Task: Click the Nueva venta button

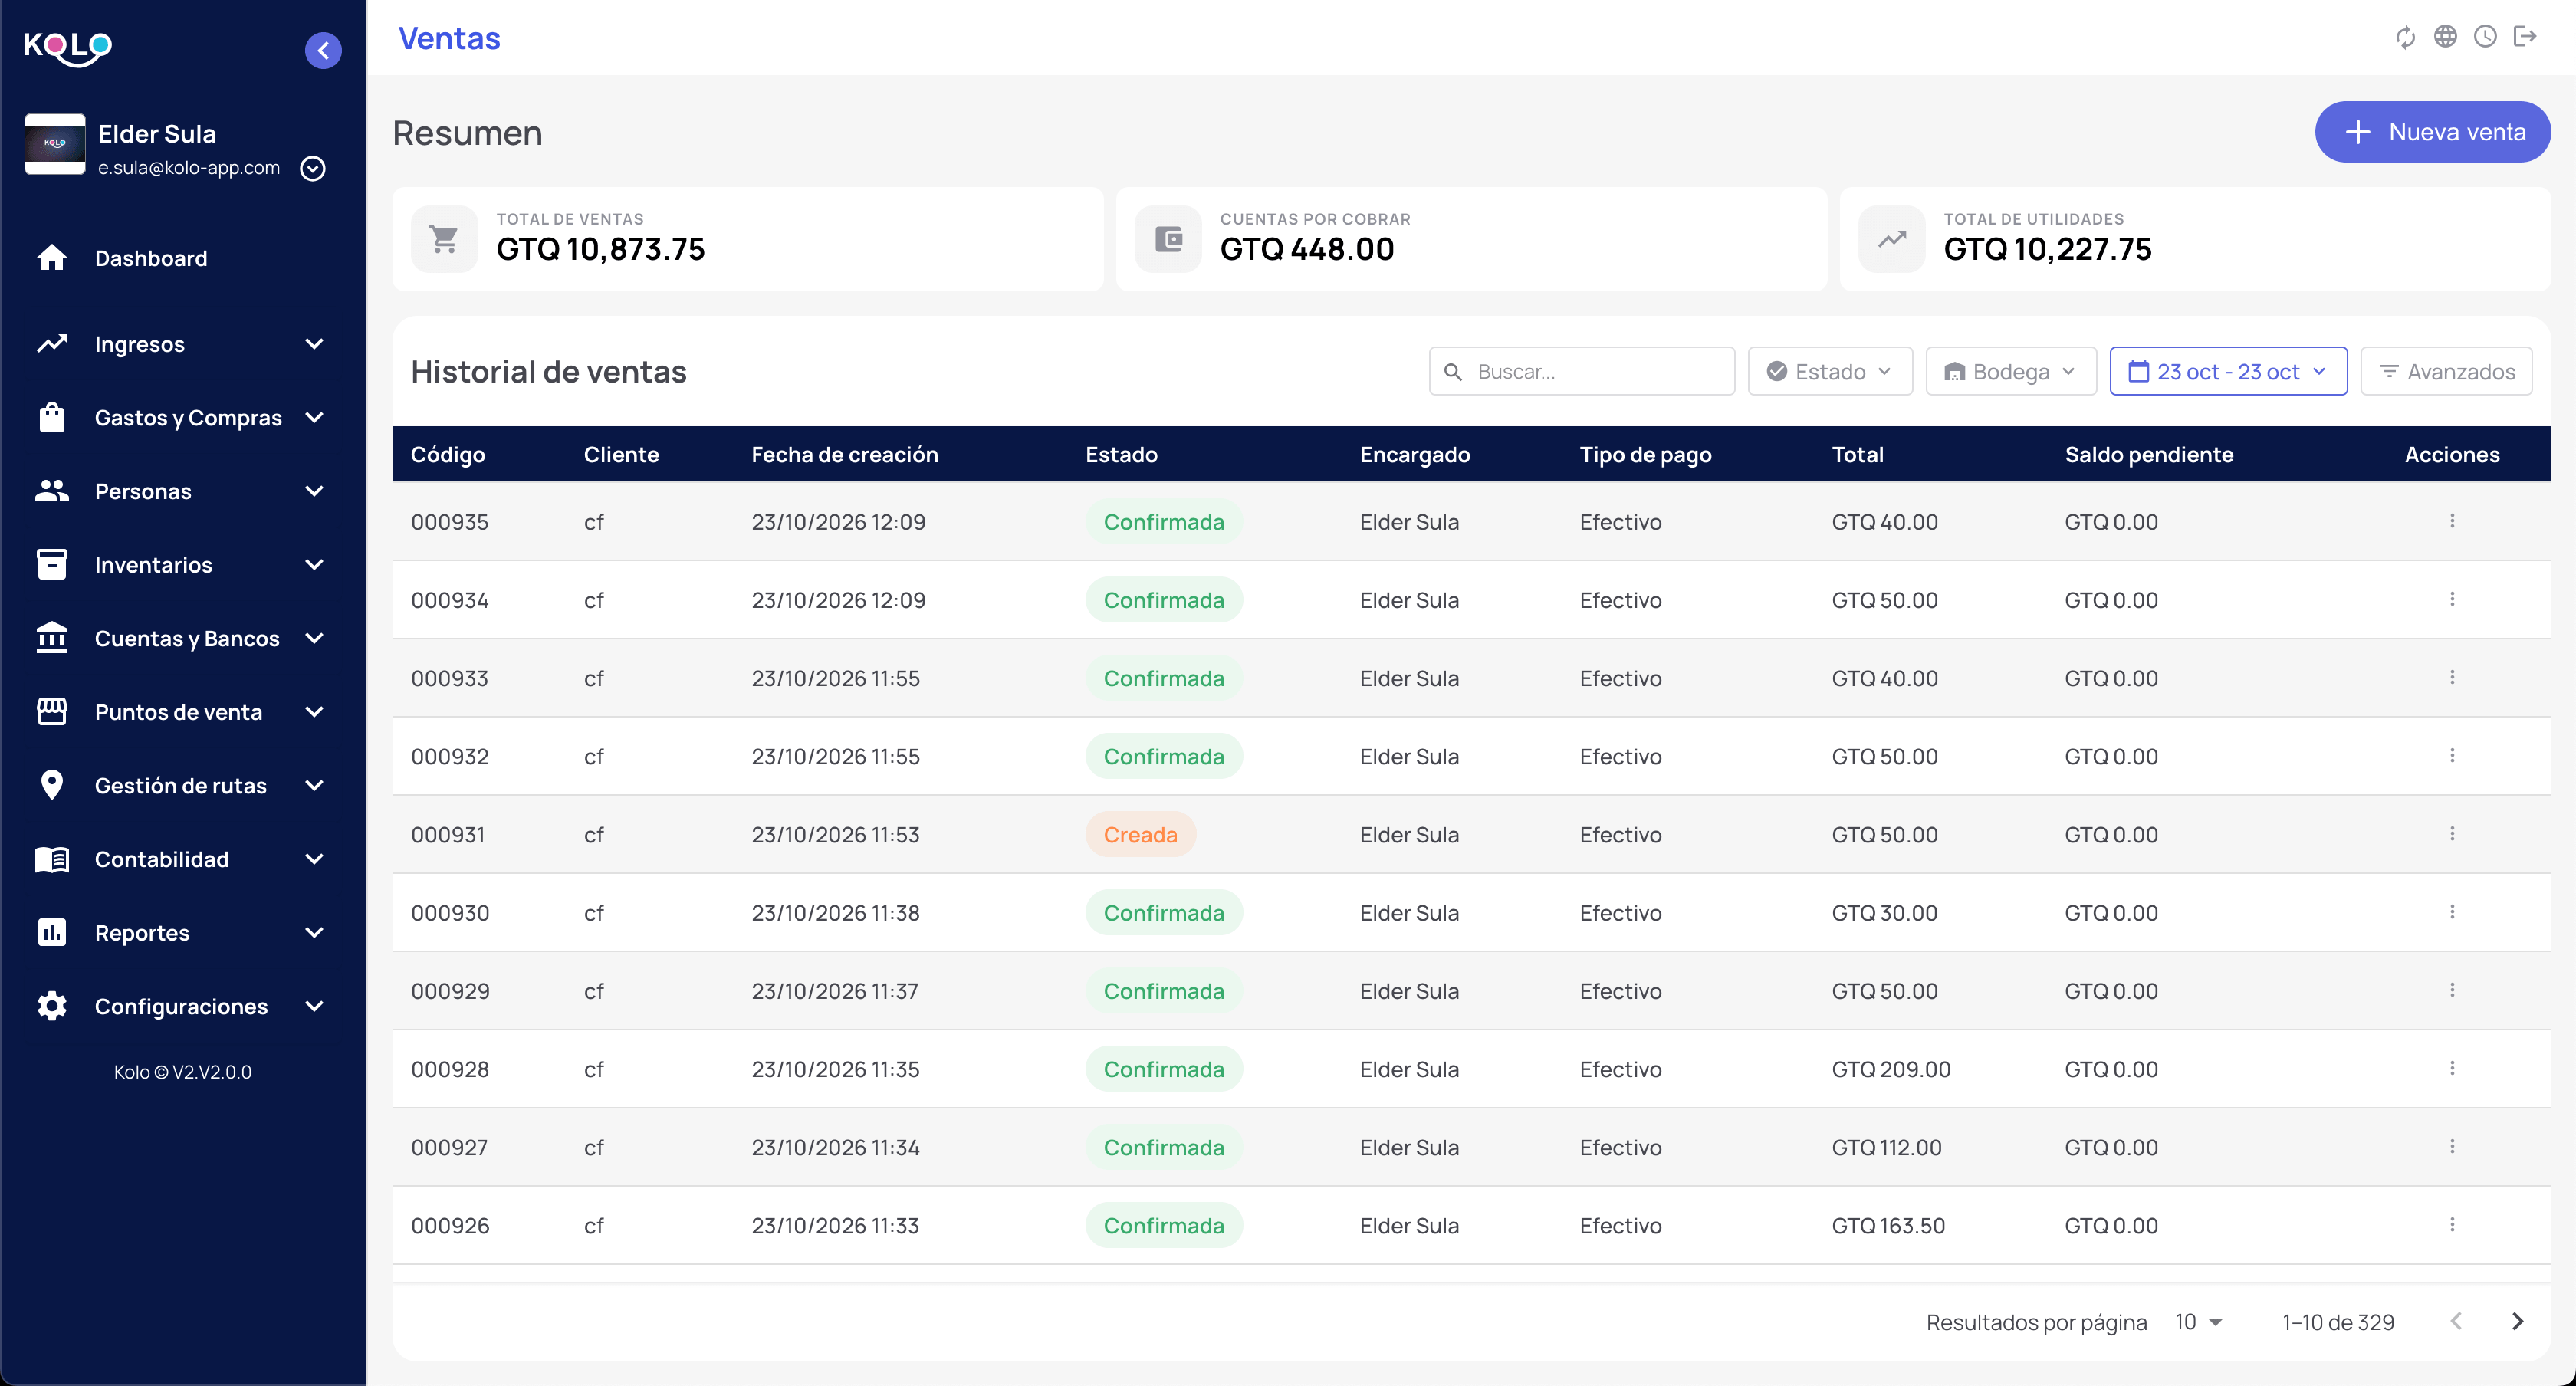Action: tap(2432, 131)
